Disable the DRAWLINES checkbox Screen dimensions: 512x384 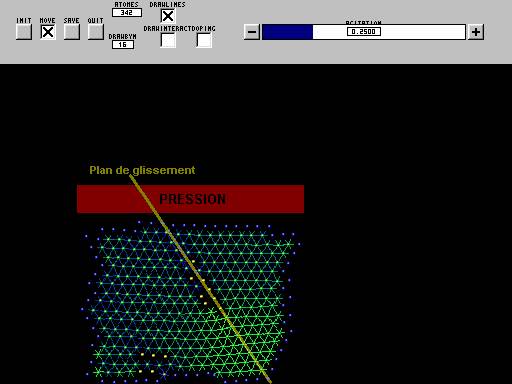(168, 16)
